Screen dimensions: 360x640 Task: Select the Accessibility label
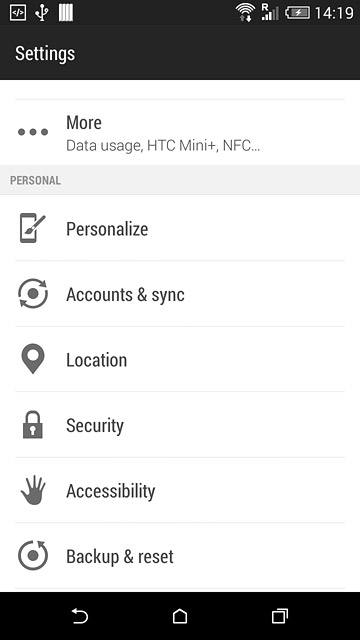click(111, 491)
